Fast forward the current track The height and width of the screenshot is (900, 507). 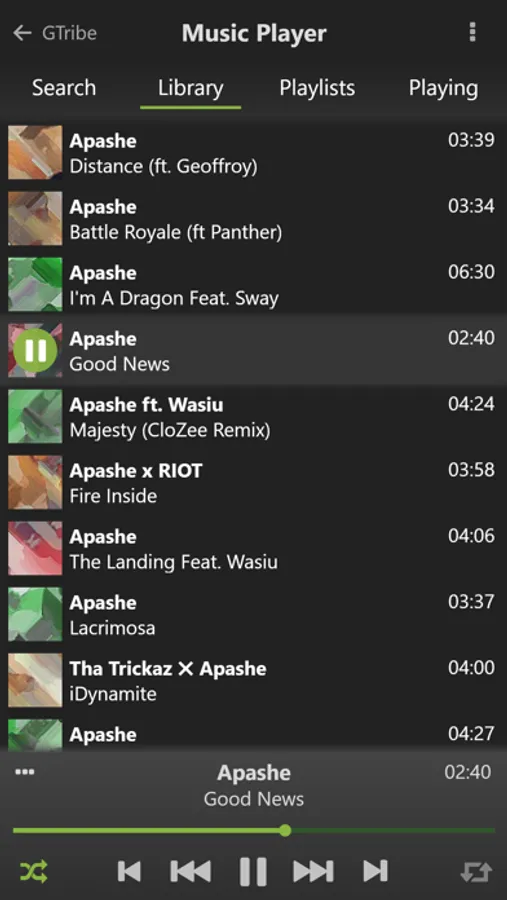tap(314, 871)
